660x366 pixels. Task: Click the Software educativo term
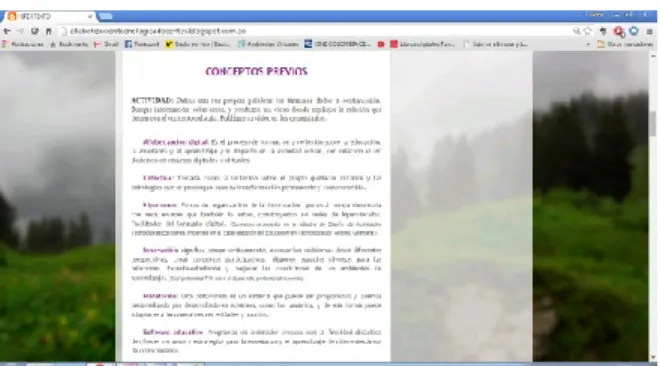[173, 332]
